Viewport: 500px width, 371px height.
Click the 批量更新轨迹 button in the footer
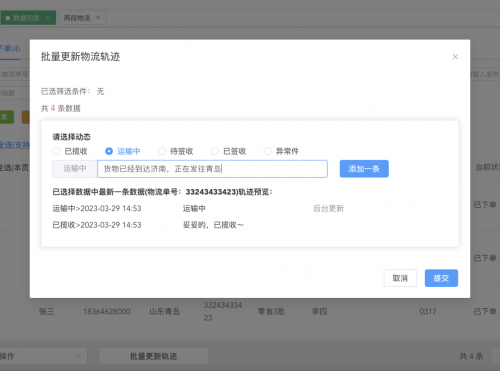pos(153,356)
